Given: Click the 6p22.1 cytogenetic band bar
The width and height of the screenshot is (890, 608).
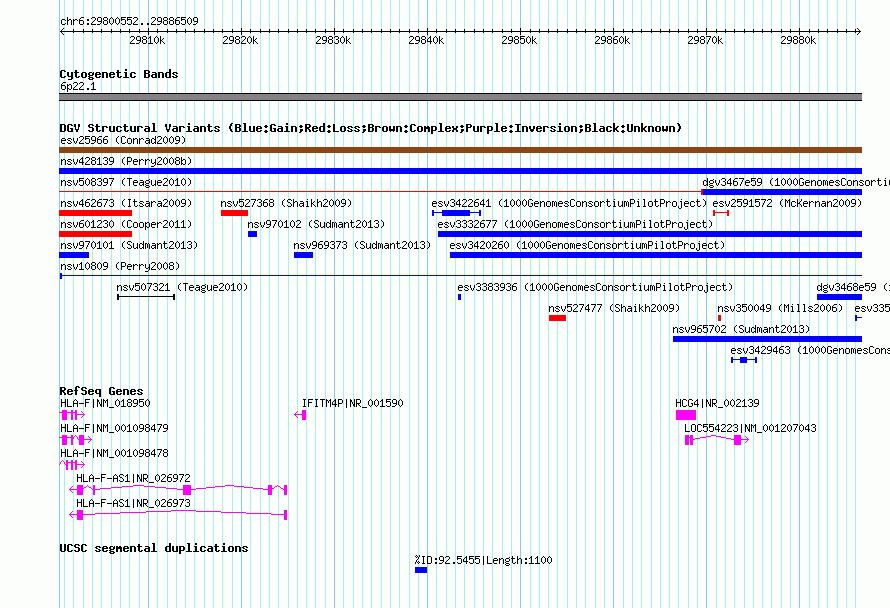Looking at the screenshot, I should pos(460,97).
